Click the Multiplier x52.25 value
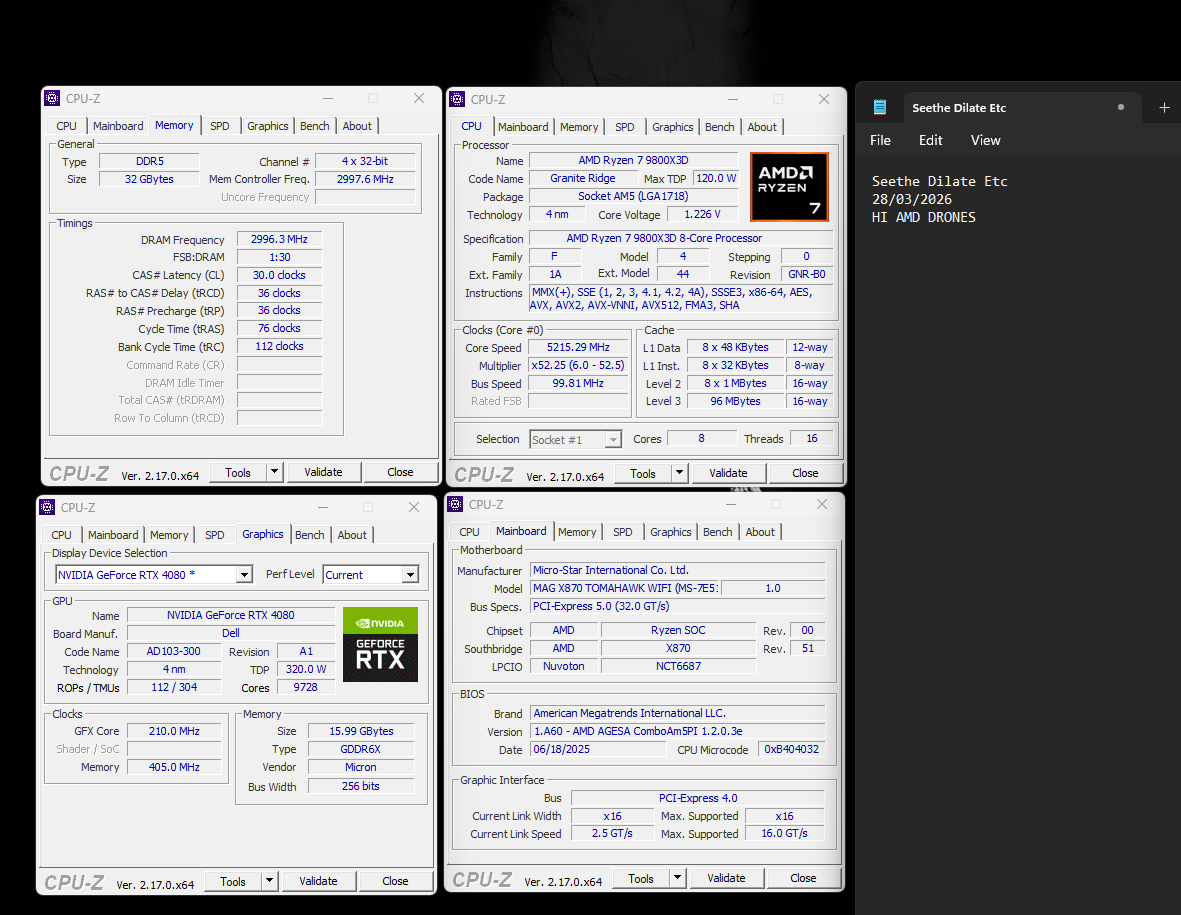This screenshot has width=1181, height=915. [x=578, y=365]
